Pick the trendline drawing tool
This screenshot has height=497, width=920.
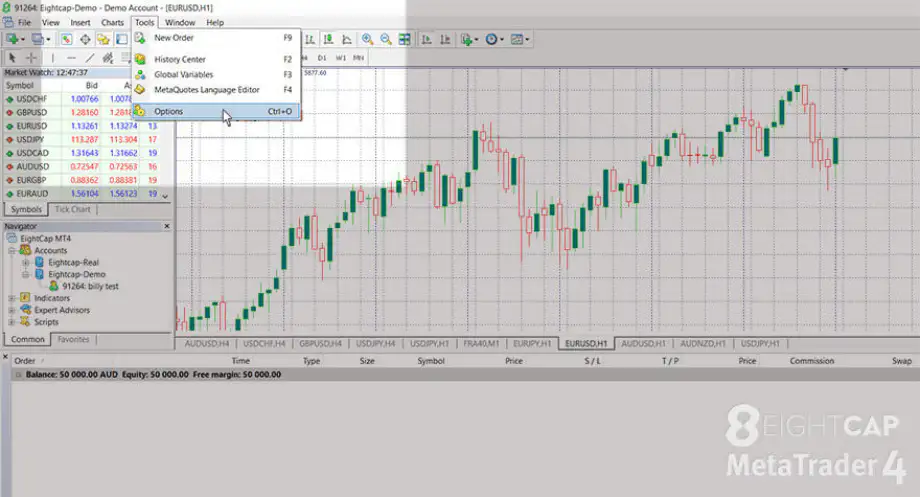[88, 57]
